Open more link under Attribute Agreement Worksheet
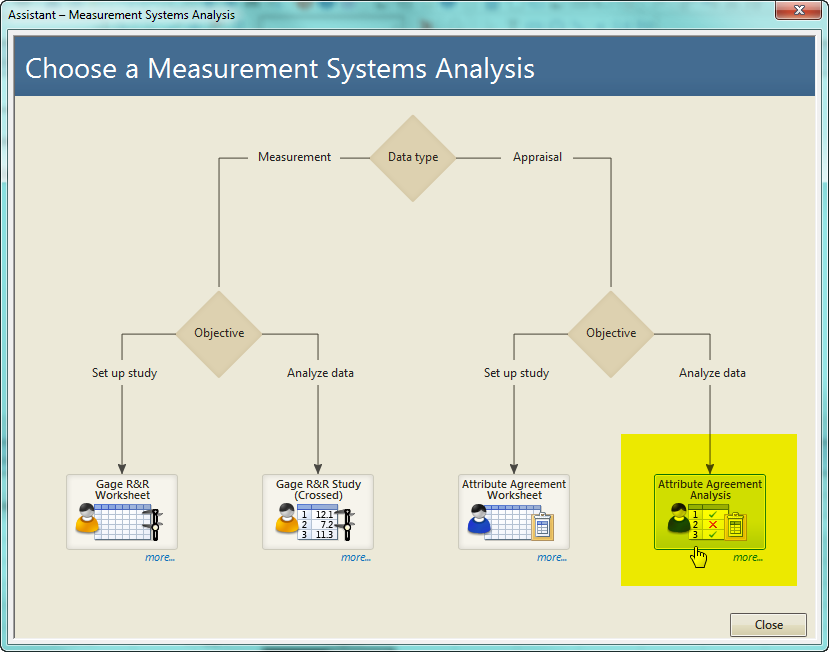This screenshot has width=829, height=652. [x=552, y=557]
